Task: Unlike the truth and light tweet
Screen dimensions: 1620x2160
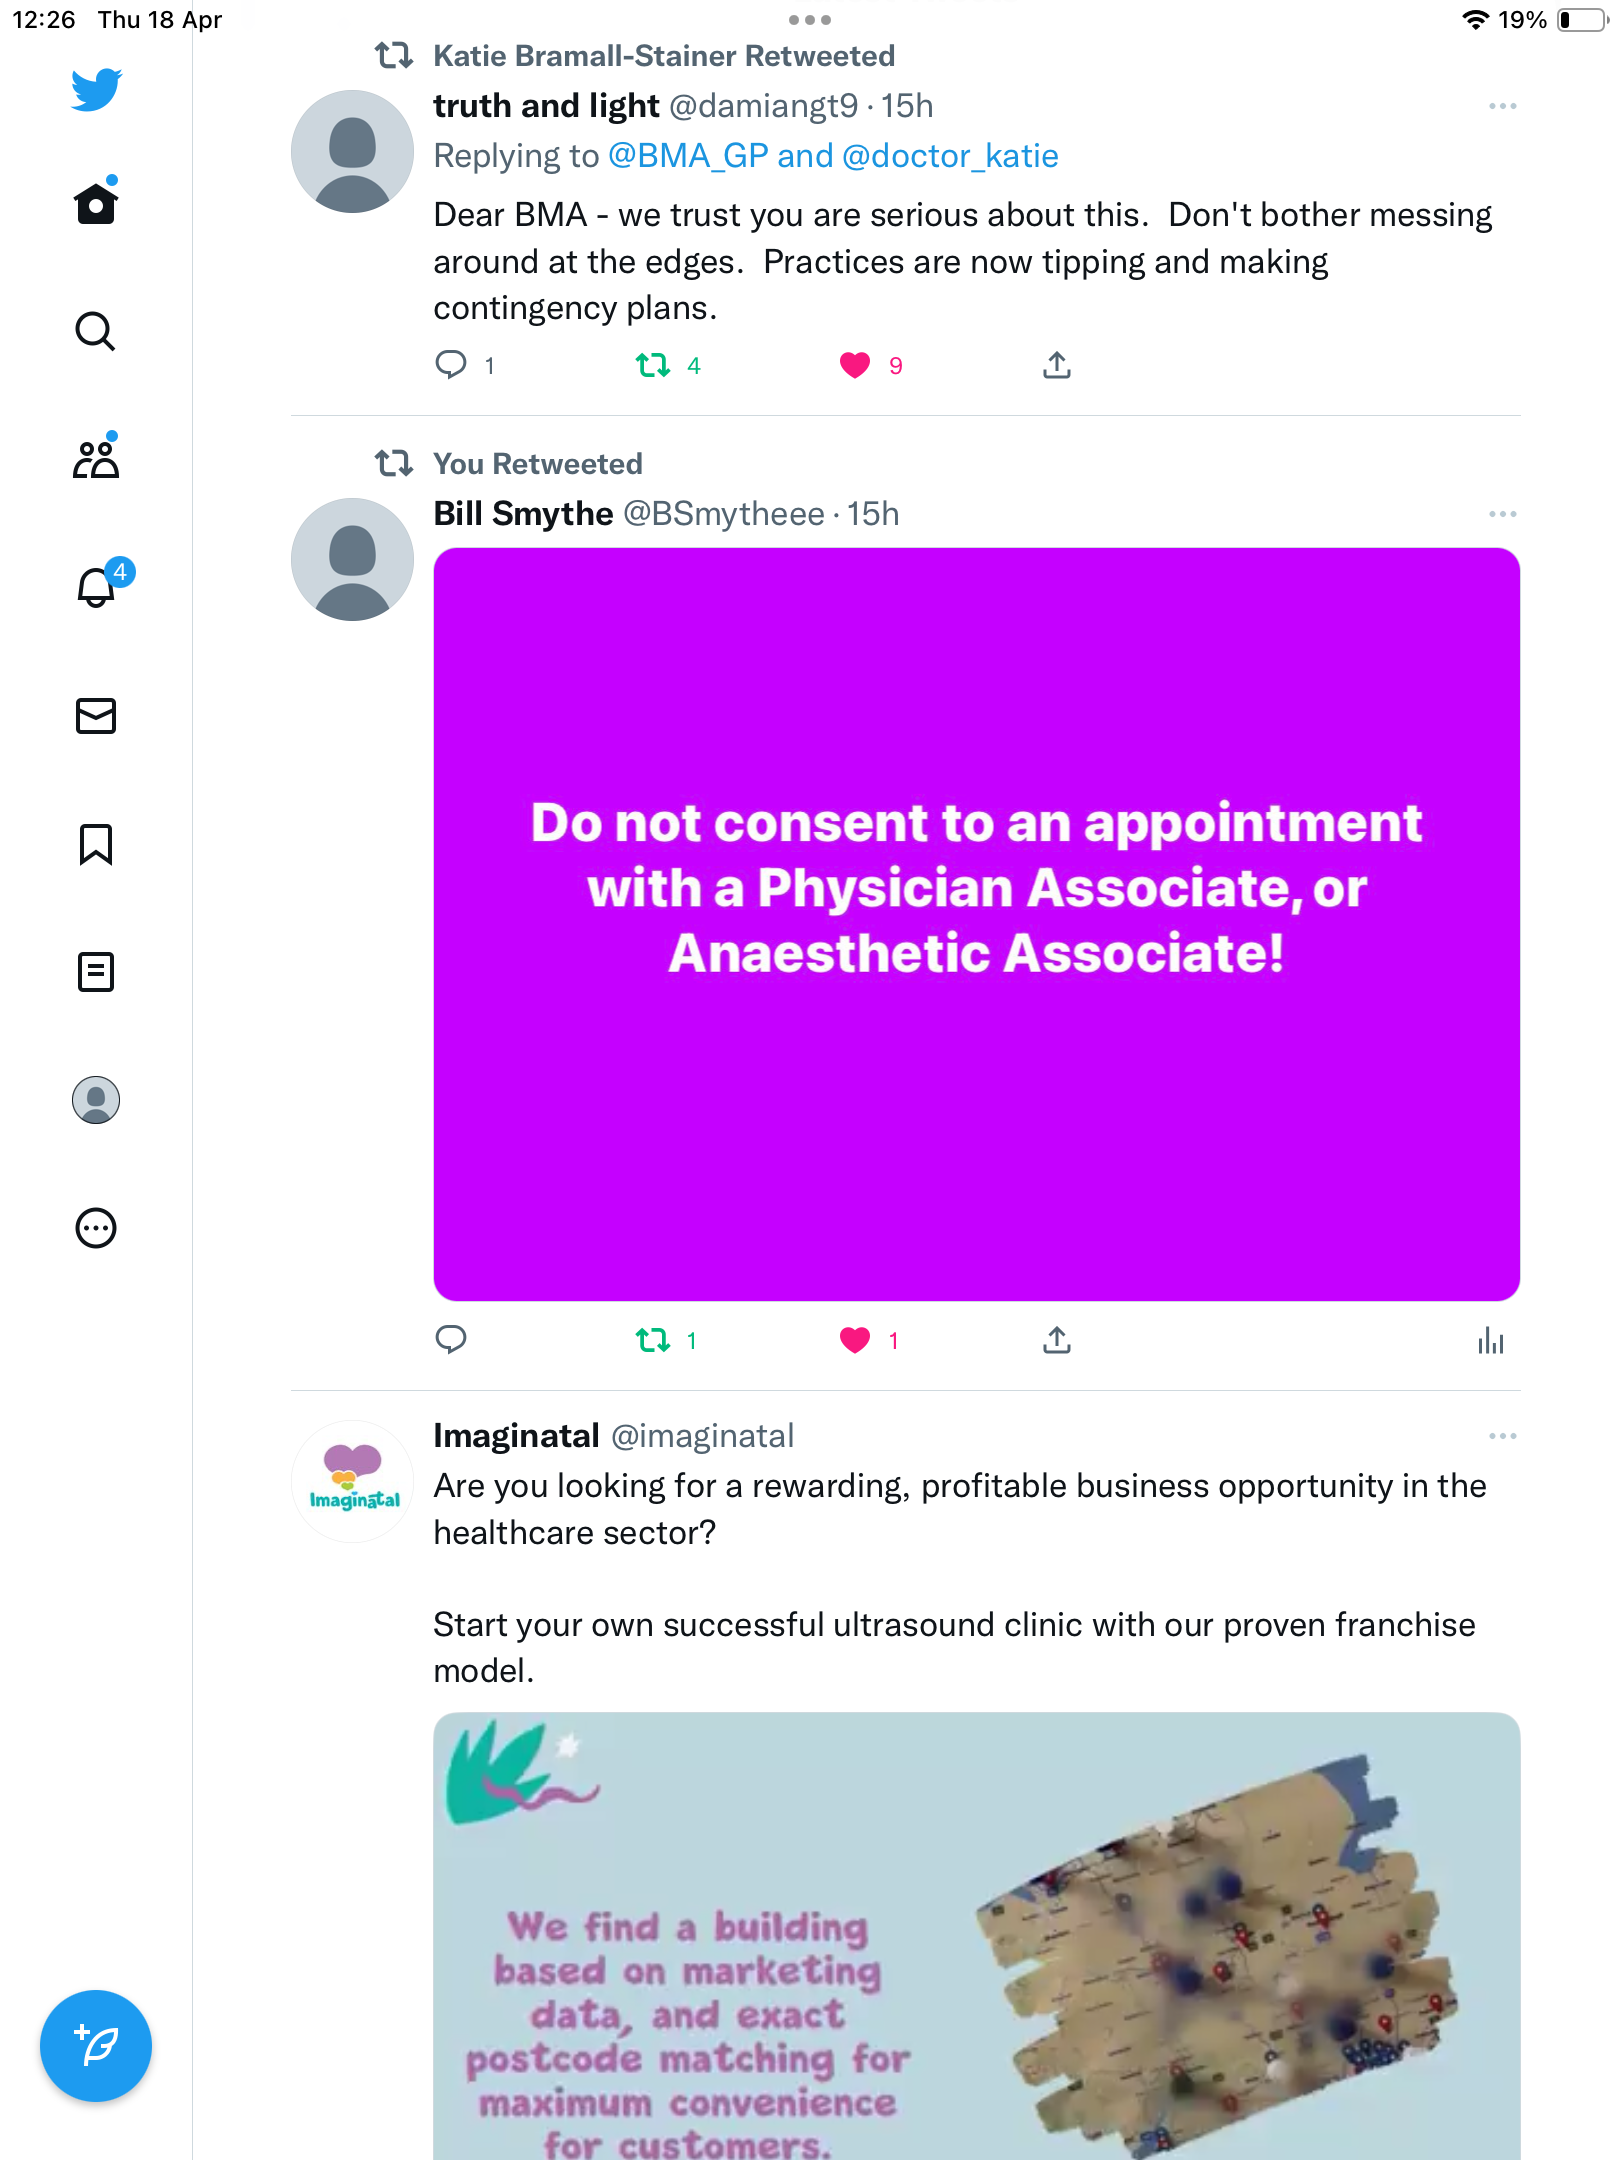Action: [x=855, y=366]
